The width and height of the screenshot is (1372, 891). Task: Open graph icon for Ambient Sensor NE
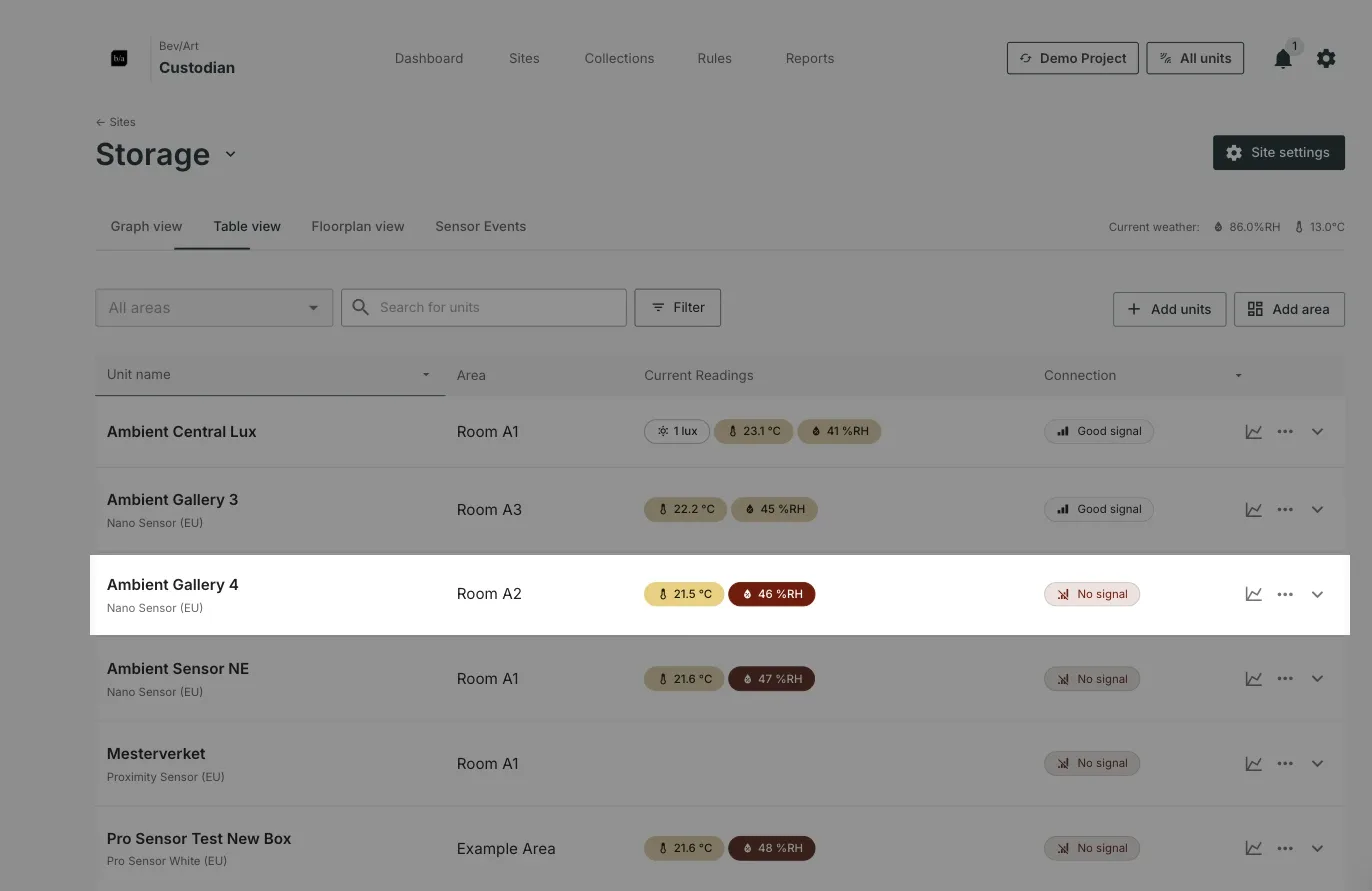click(x=1253, y=679)
